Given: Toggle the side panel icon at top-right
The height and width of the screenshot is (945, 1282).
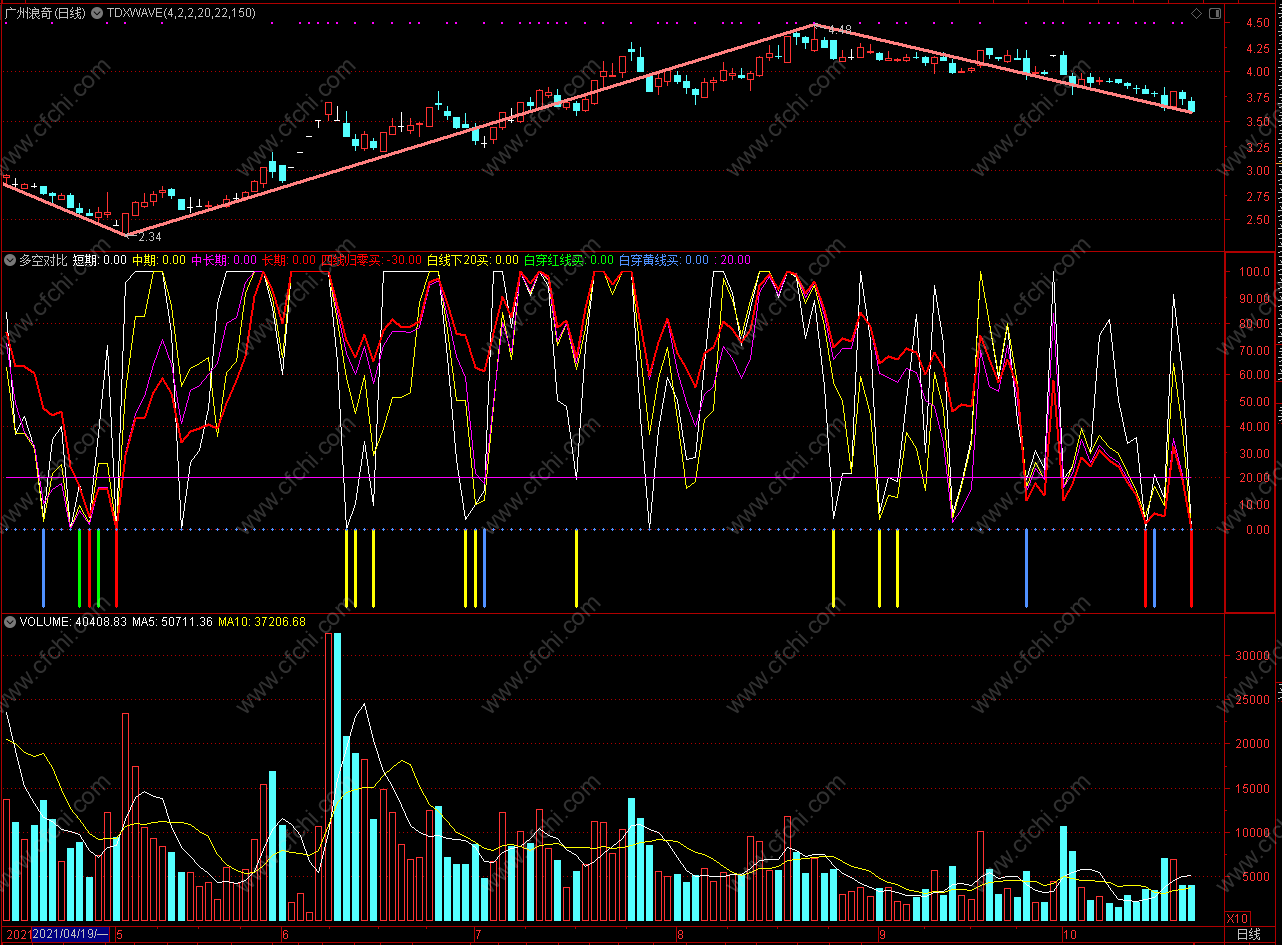Looking at the screenshot, I should pos(1214,13).
